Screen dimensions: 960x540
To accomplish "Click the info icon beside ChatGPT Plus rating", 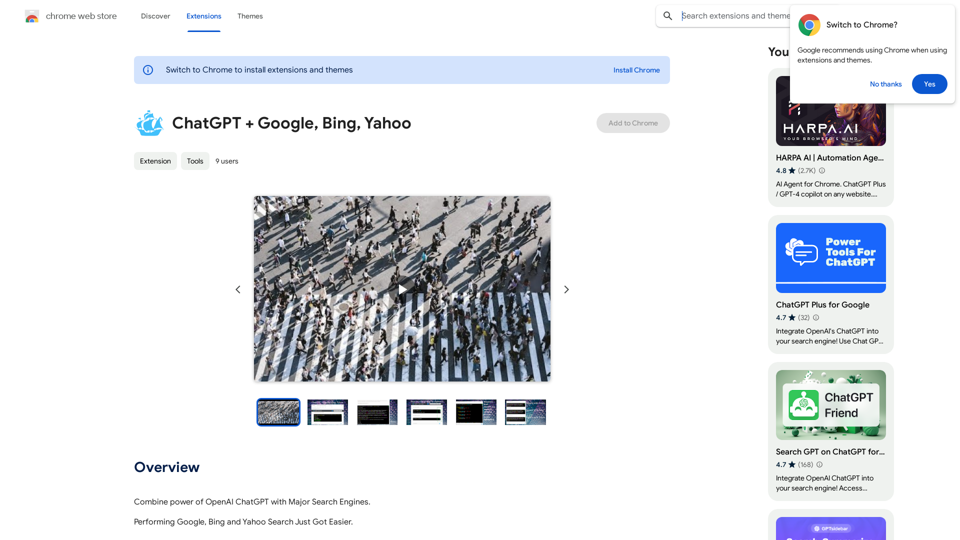I will tap(816, 318).
